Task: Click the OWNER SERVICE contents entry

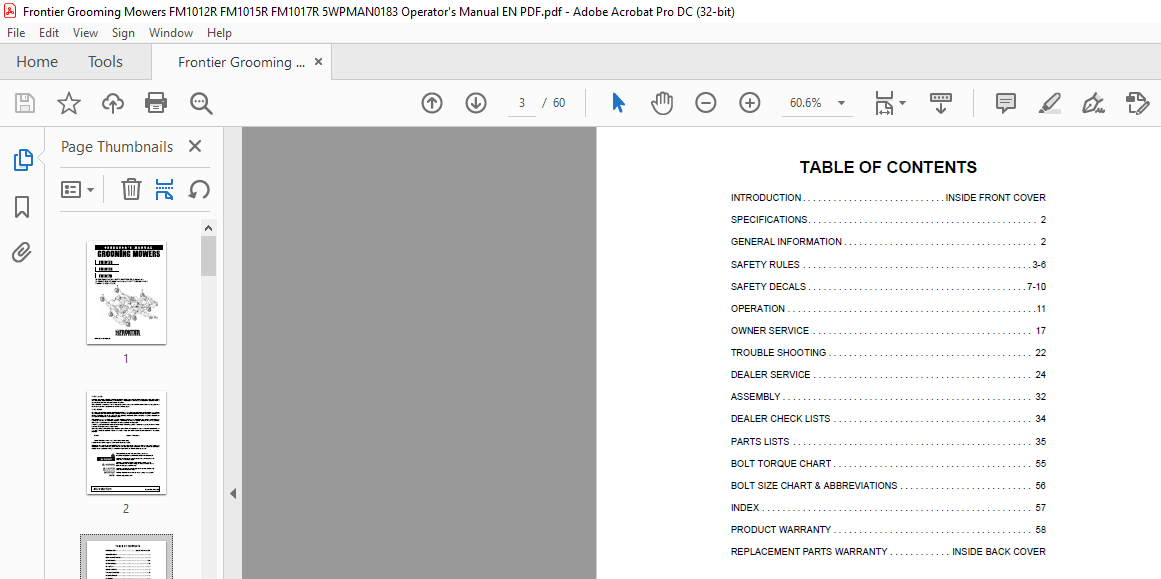Action: (x=888, y=331)
